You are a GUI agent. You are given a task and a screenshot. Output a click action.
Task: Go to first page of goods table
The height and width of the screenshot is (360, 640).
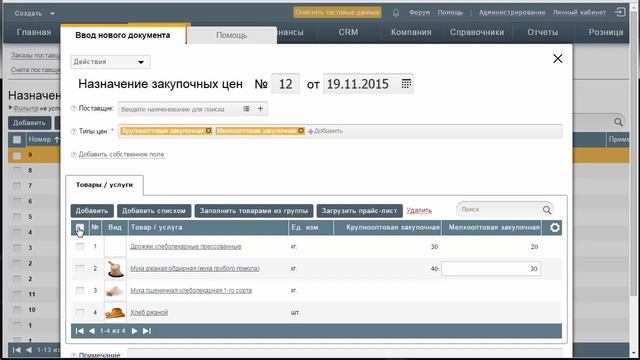(80, 331)
